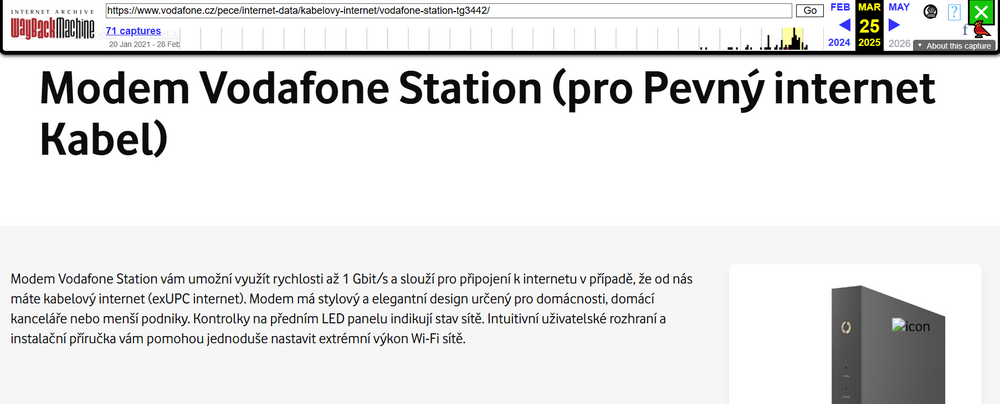
Task: Select the 2024 year link
Action: click(x=839, y=43)
